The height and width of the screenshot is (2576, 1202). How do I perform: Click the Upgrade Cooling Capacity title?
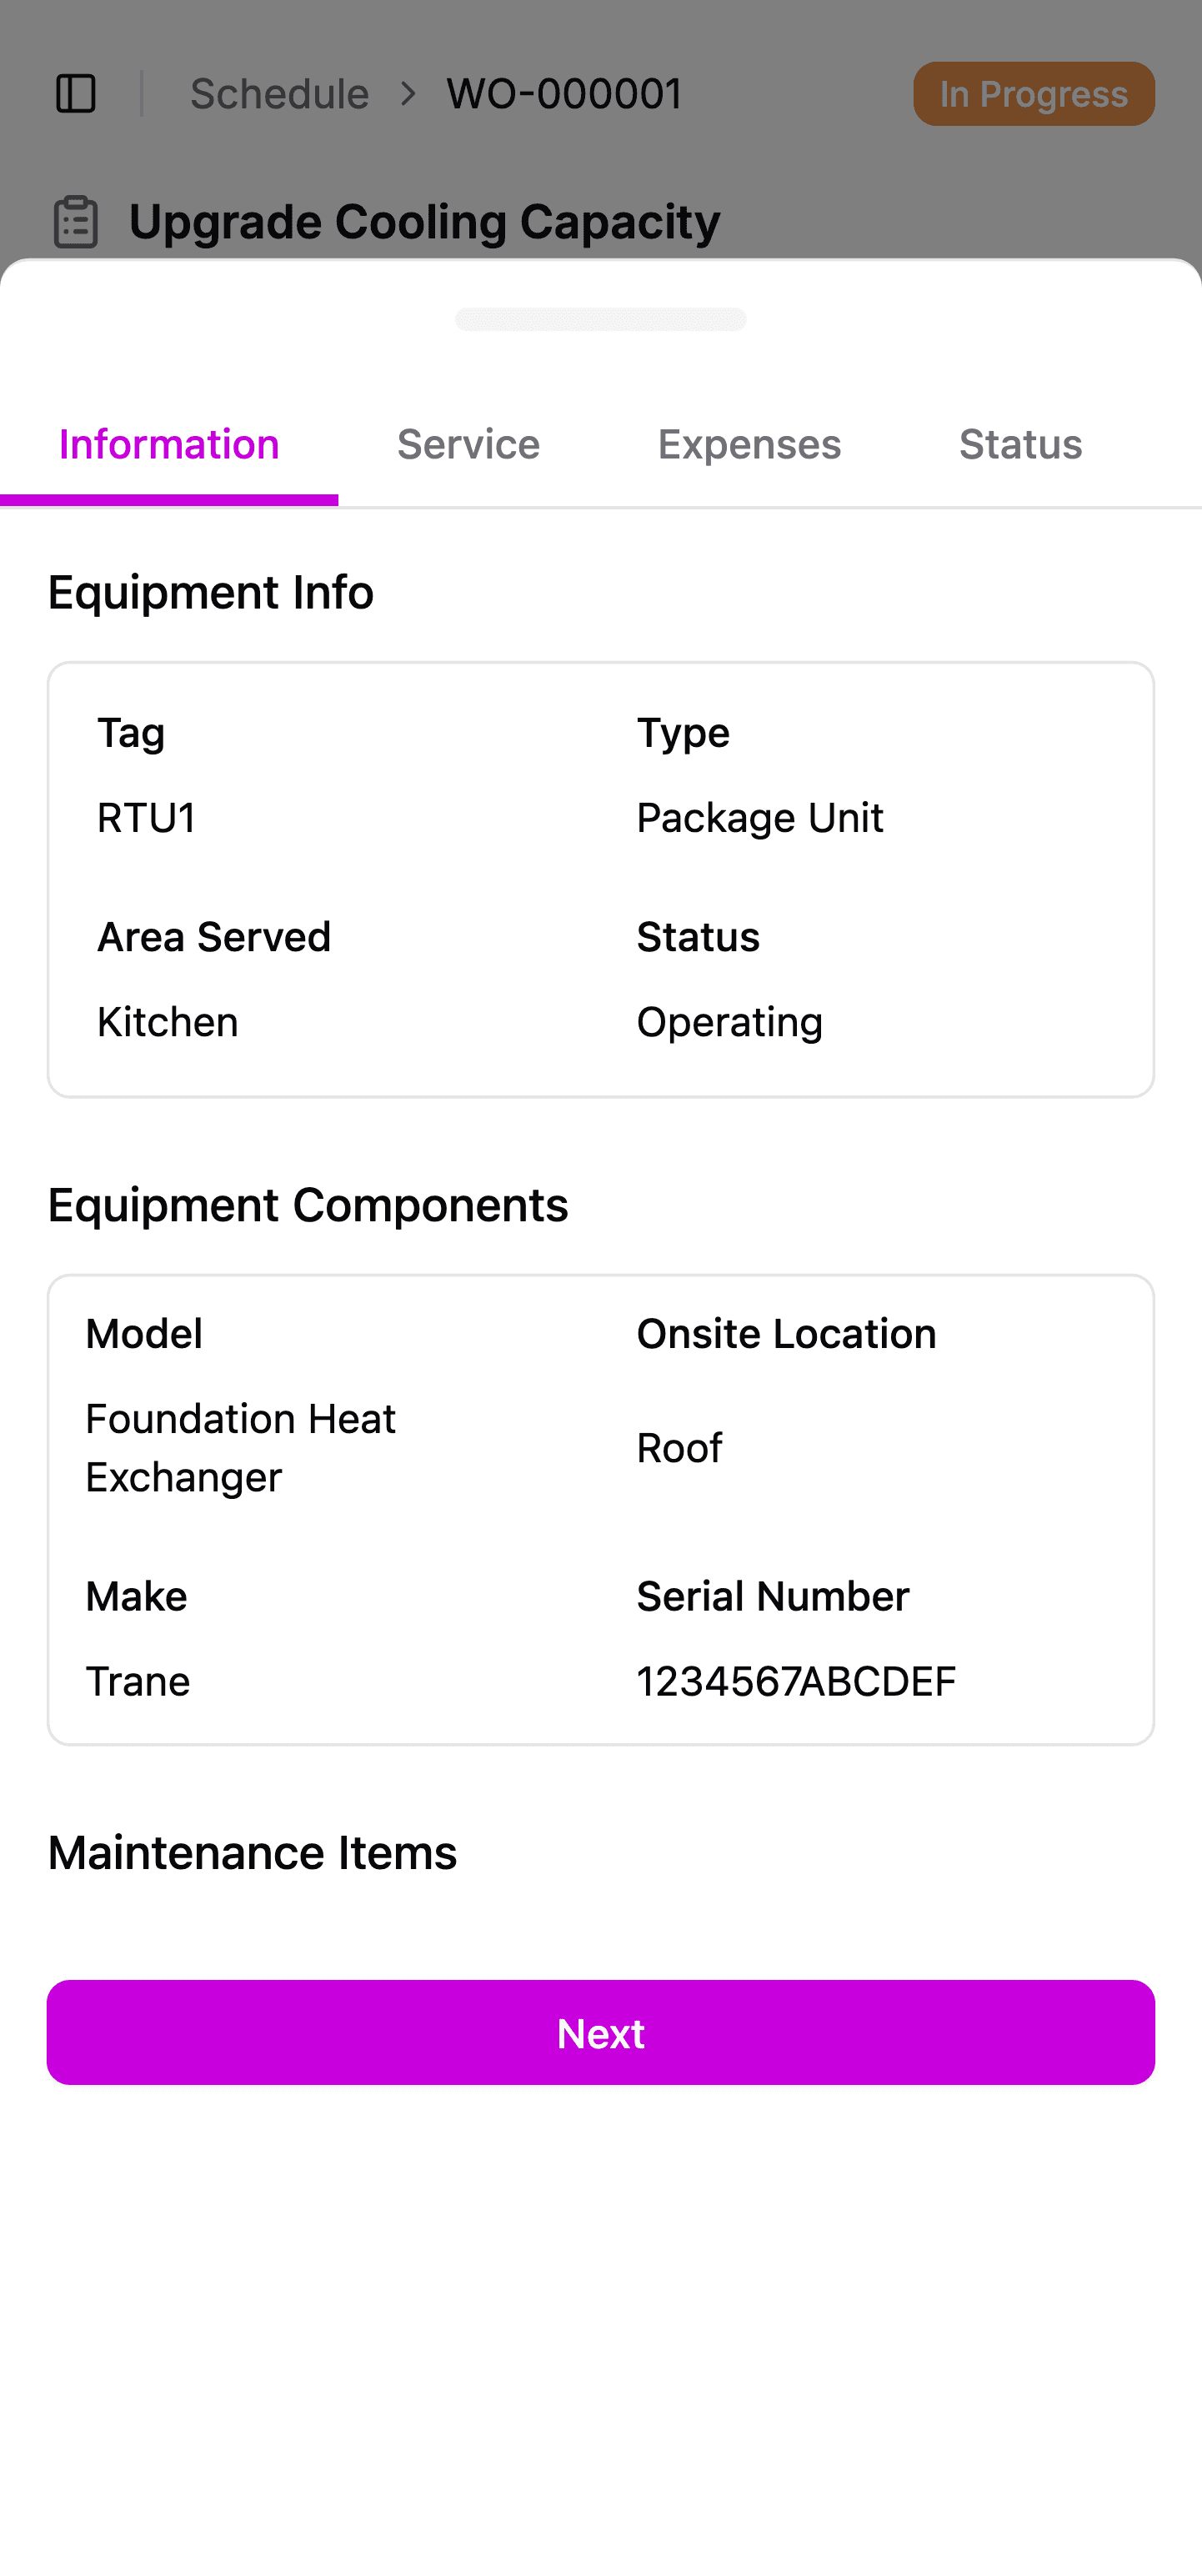coord(424,222)
